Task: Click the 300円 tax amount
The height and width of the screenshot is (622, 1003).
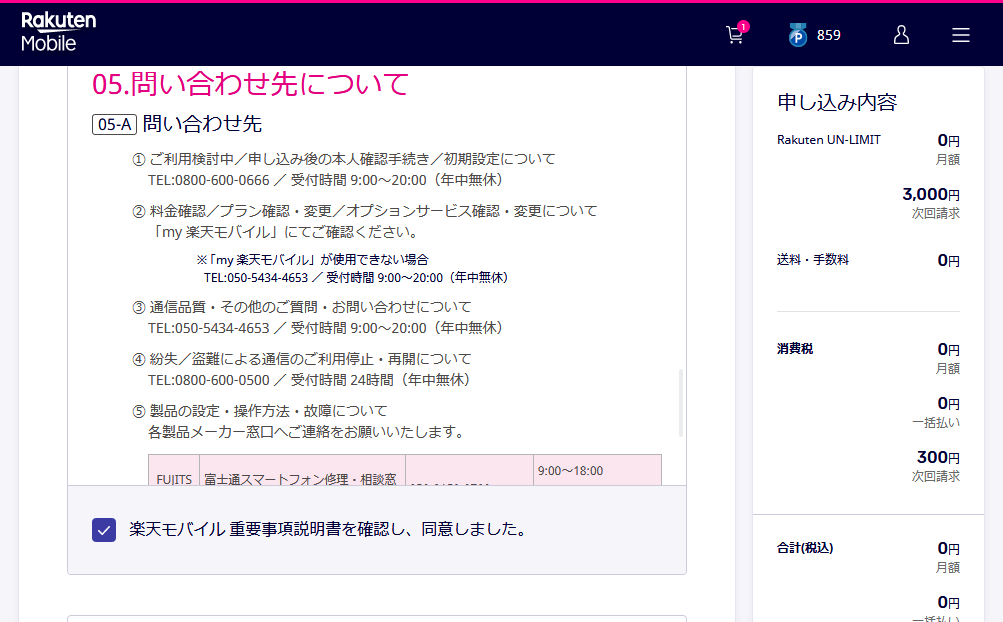Action: [x=938, y=457]
